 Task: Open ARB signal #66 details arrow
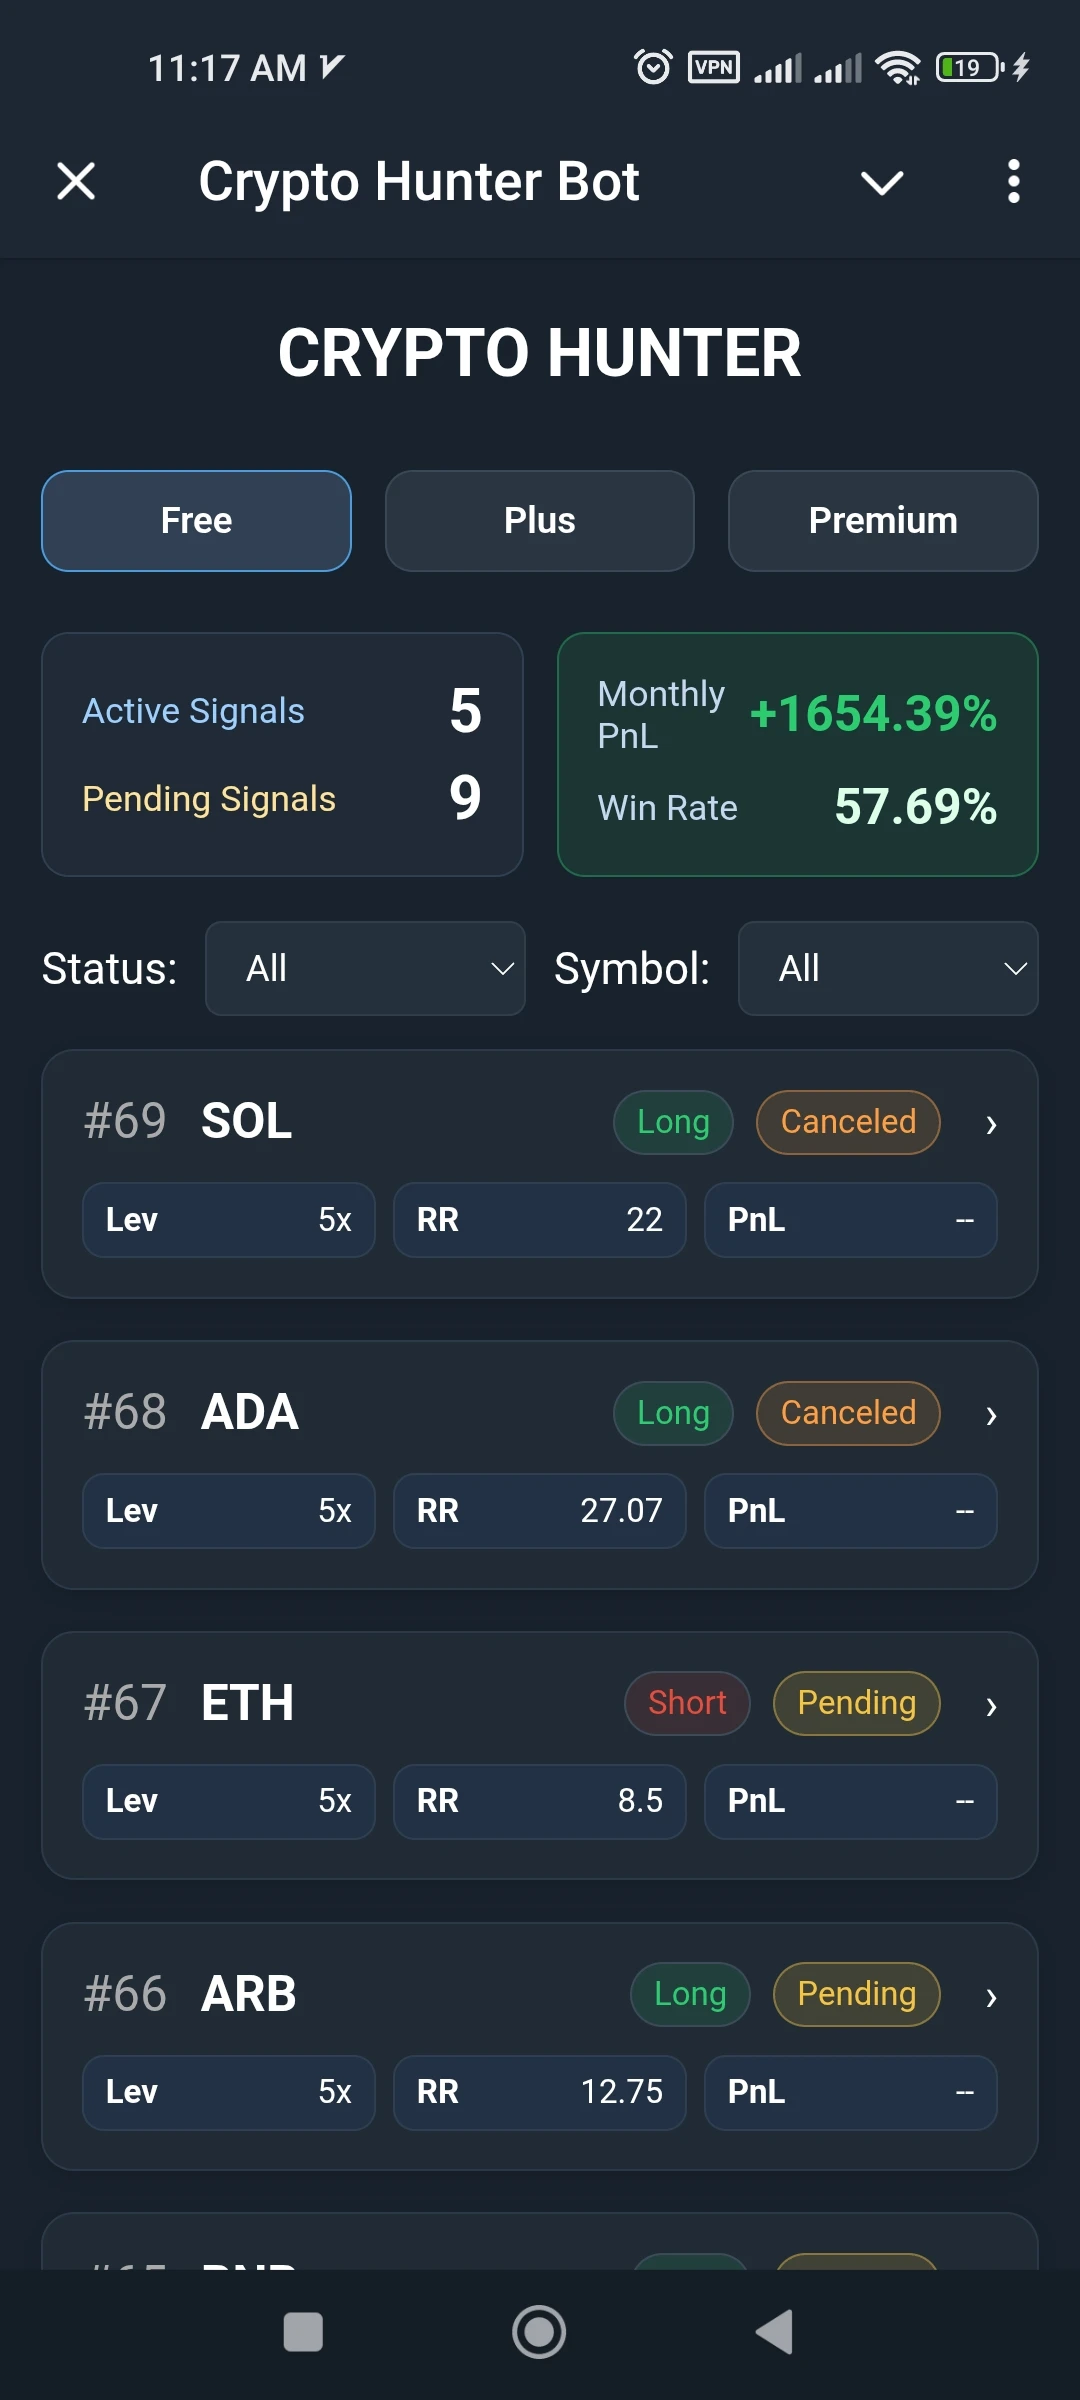click(991, 1996)
